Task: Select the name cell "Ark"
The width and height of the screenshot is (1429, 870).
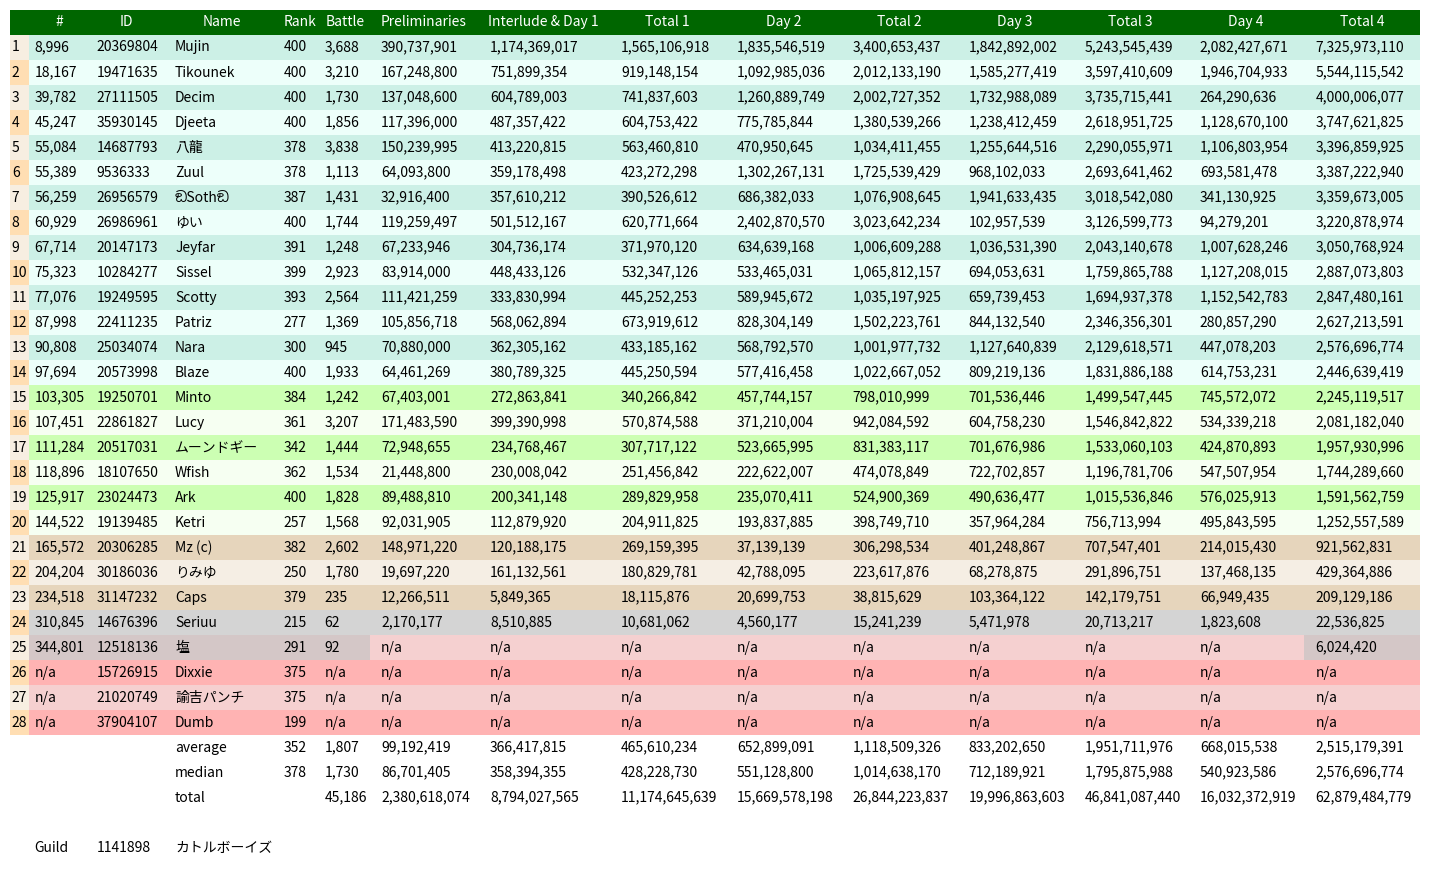Action: point(186,497)
